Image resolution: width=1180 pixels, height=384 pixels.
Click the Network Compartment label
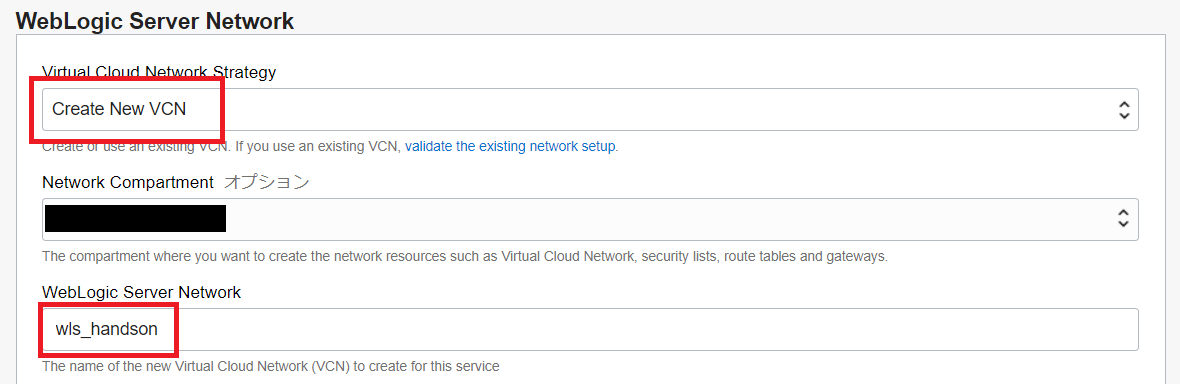(128, 182)
